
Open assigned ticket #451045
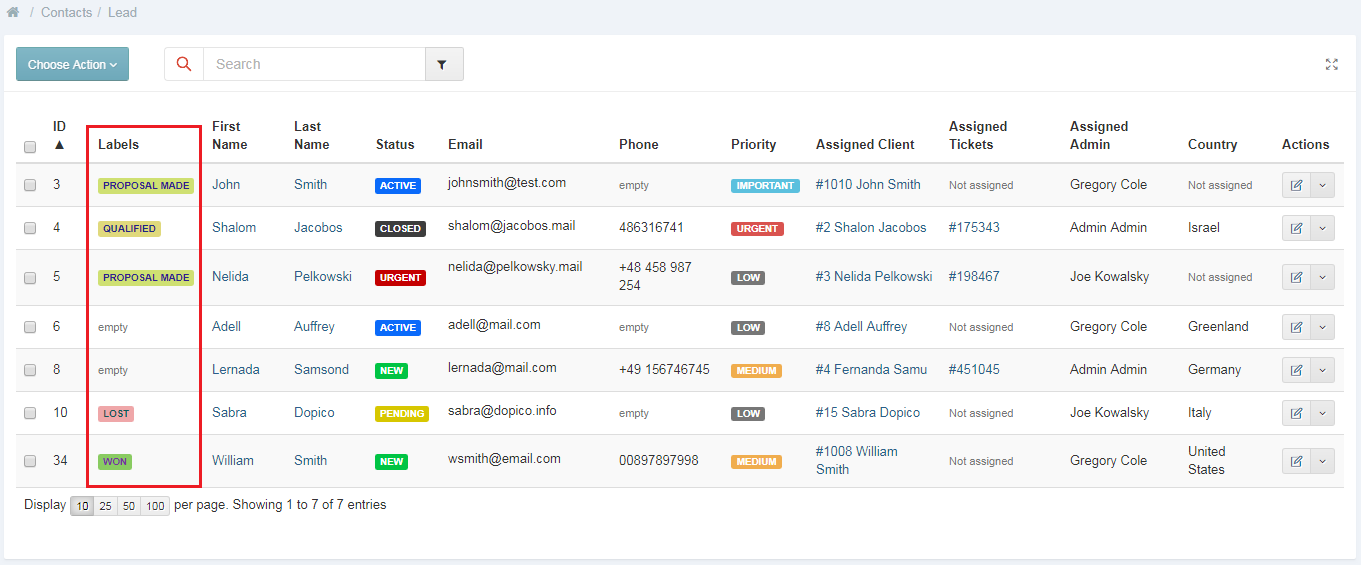[974, 370]
